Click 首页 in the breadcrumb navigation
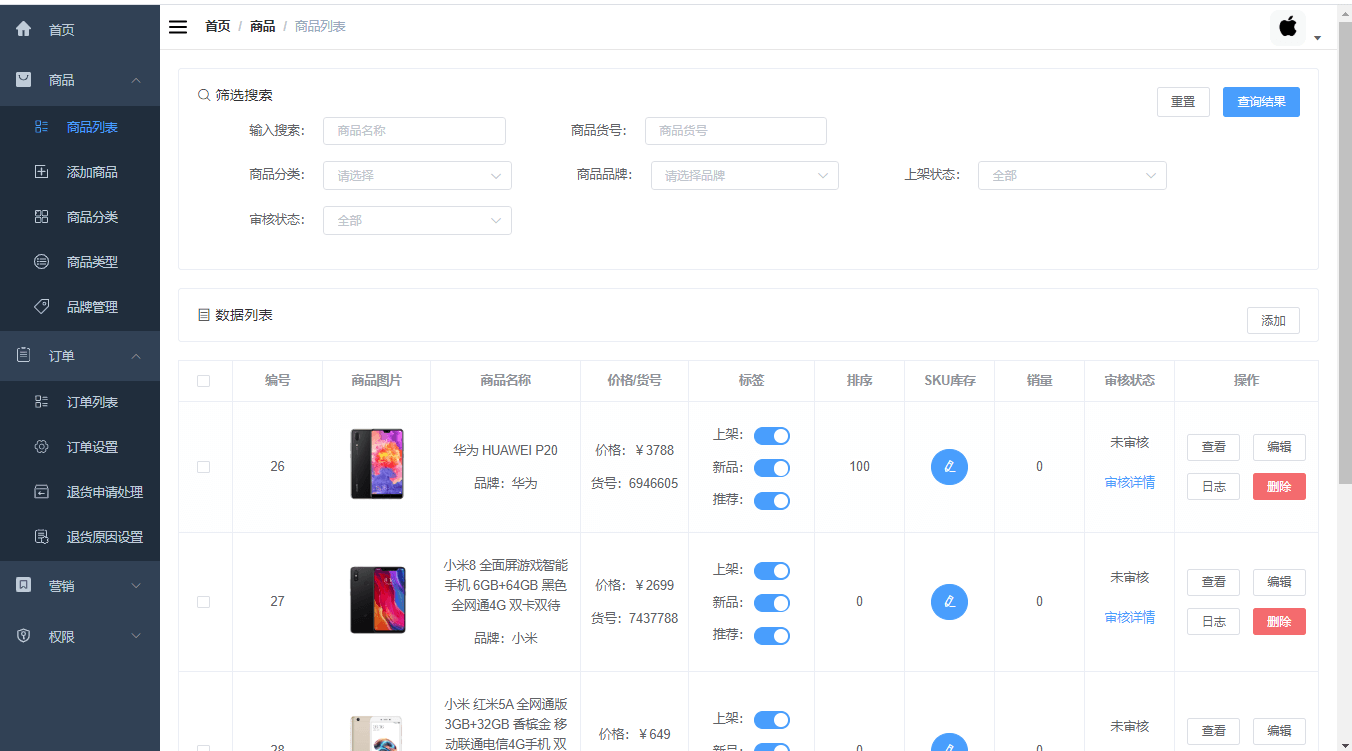 (217, 26)
